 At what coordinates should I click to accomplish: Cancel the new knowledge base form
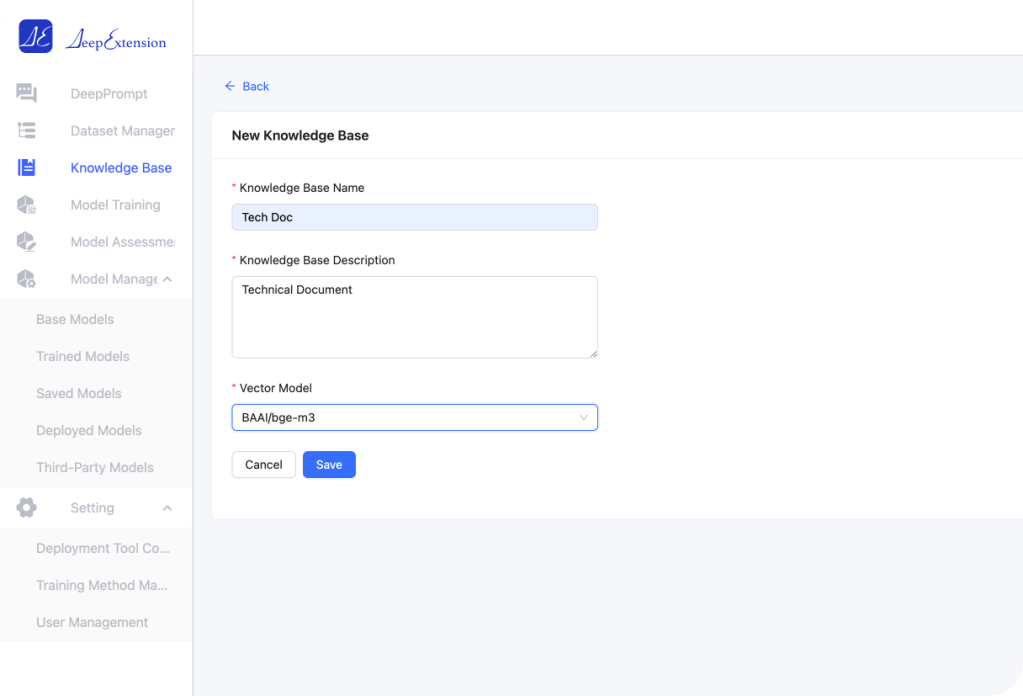(x=264, y=465)
